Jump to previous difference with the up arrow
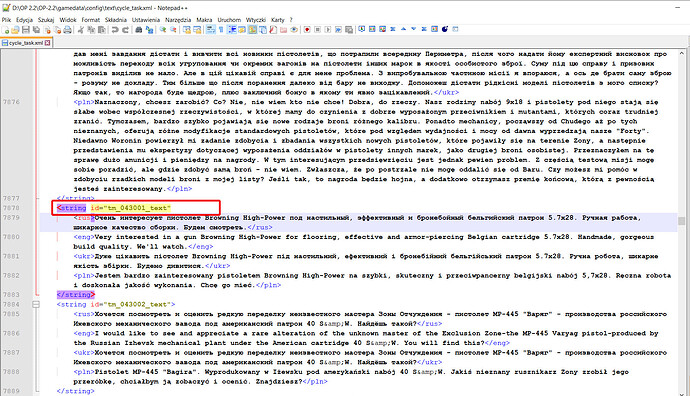Image resolution: width=690 pixels, height=396 pixels. coord(403,29)
